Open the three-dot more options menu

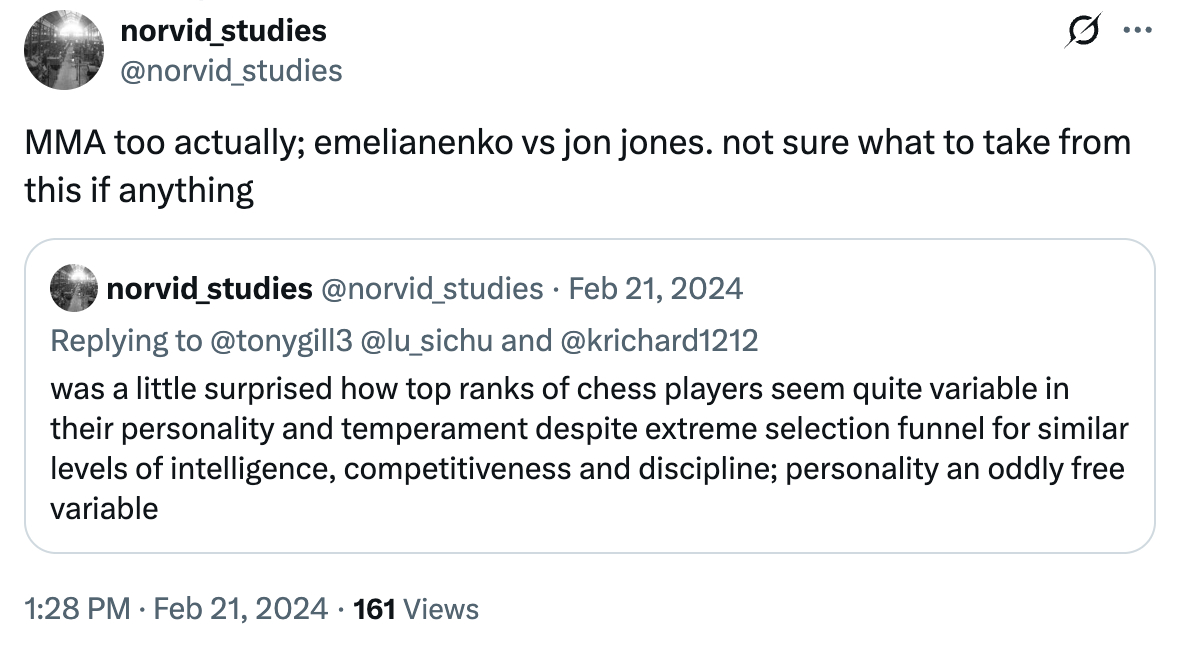tap(1137, 31)
